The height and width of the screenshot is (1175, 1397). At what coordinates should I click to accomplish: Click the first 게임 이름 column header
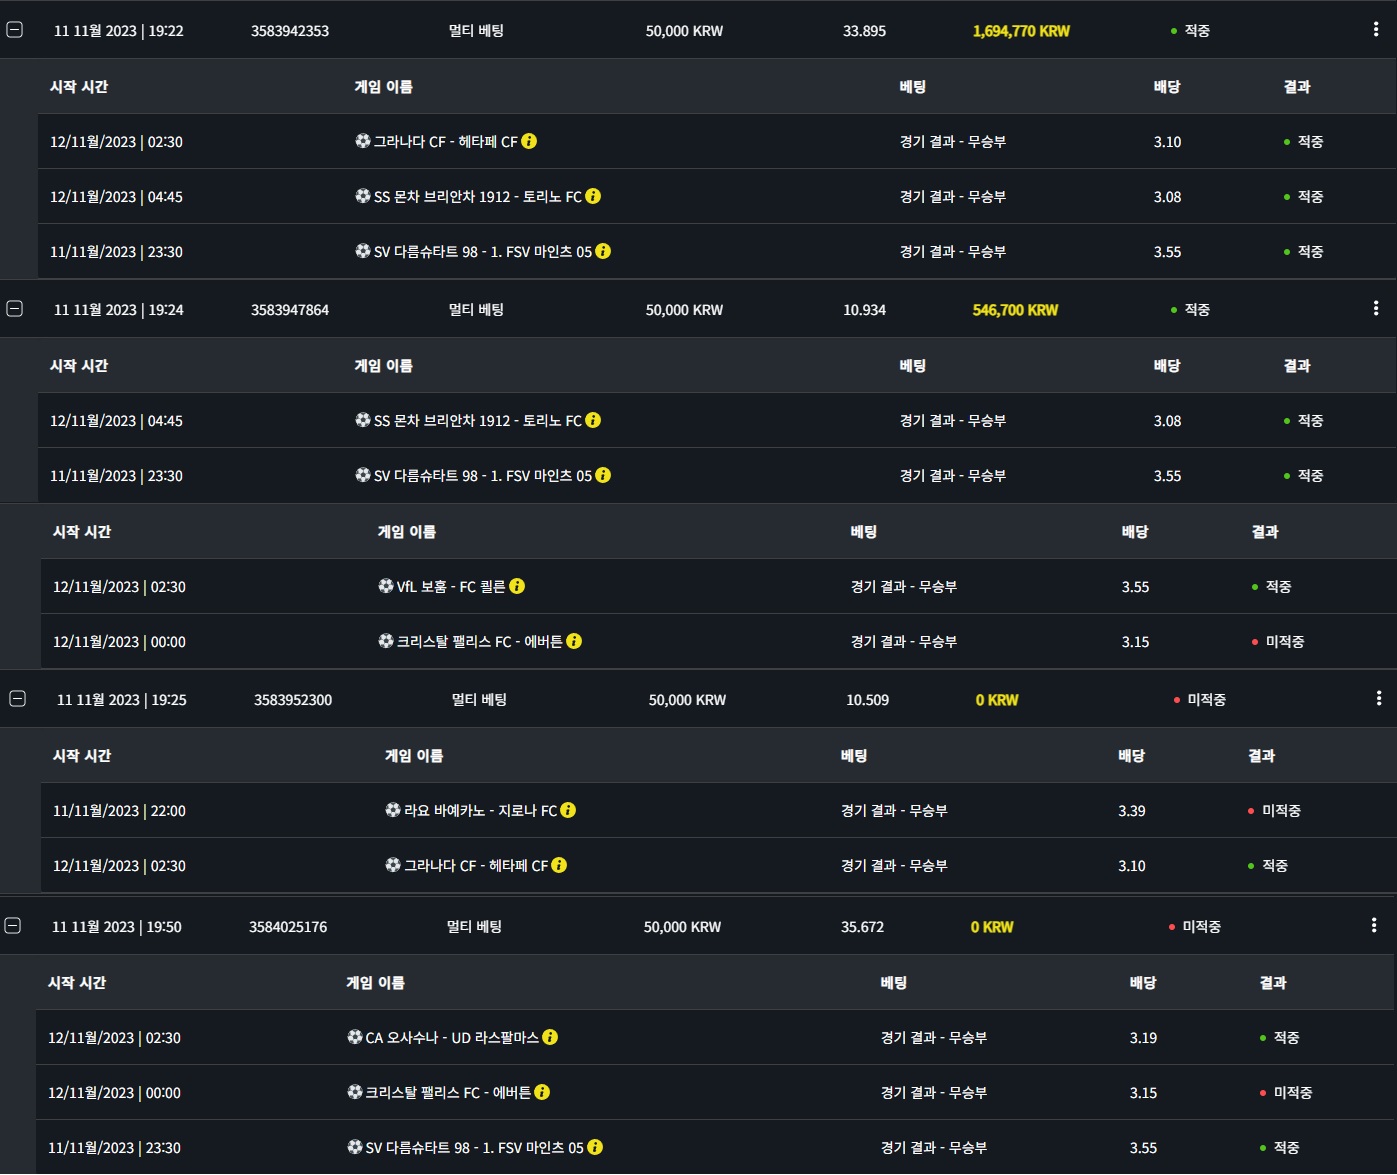(383, 87)
